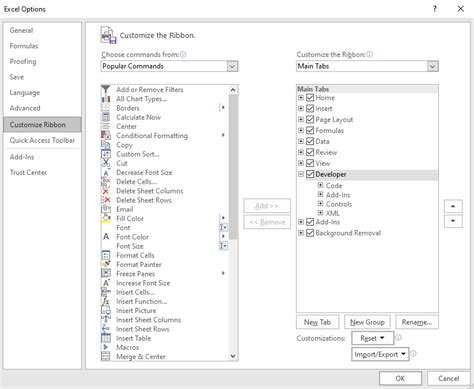
Task: Toggle the Formulas tab checkbox
Action: click(x=310, y=130)
